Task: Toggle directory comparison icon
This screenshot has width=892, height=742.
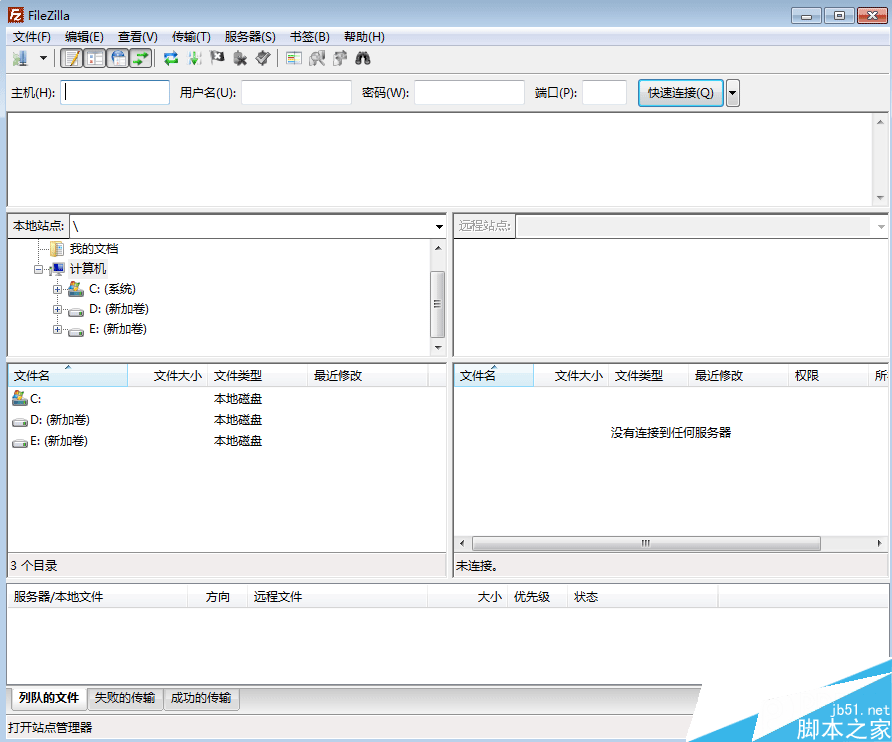Action: point(316,58)
